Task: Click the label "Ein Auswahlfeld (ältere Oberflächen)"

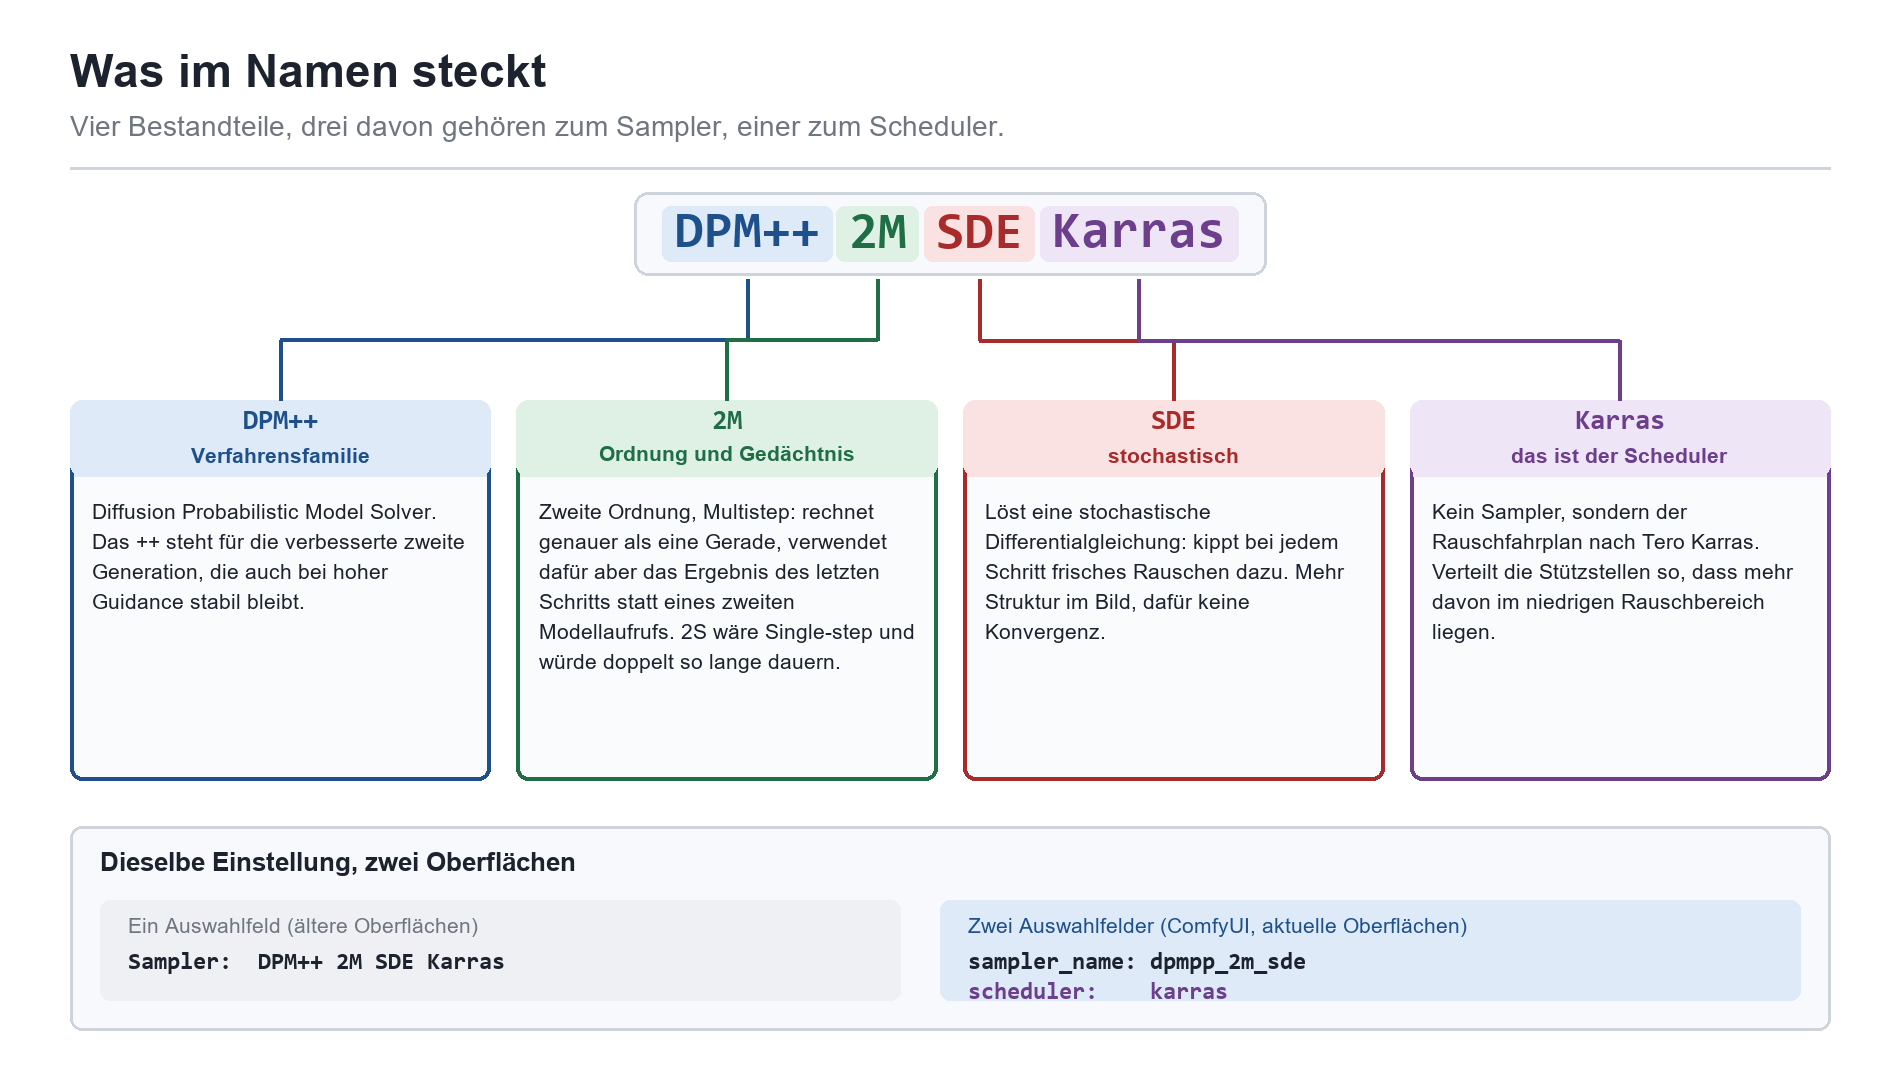Action: click(303, 926)
